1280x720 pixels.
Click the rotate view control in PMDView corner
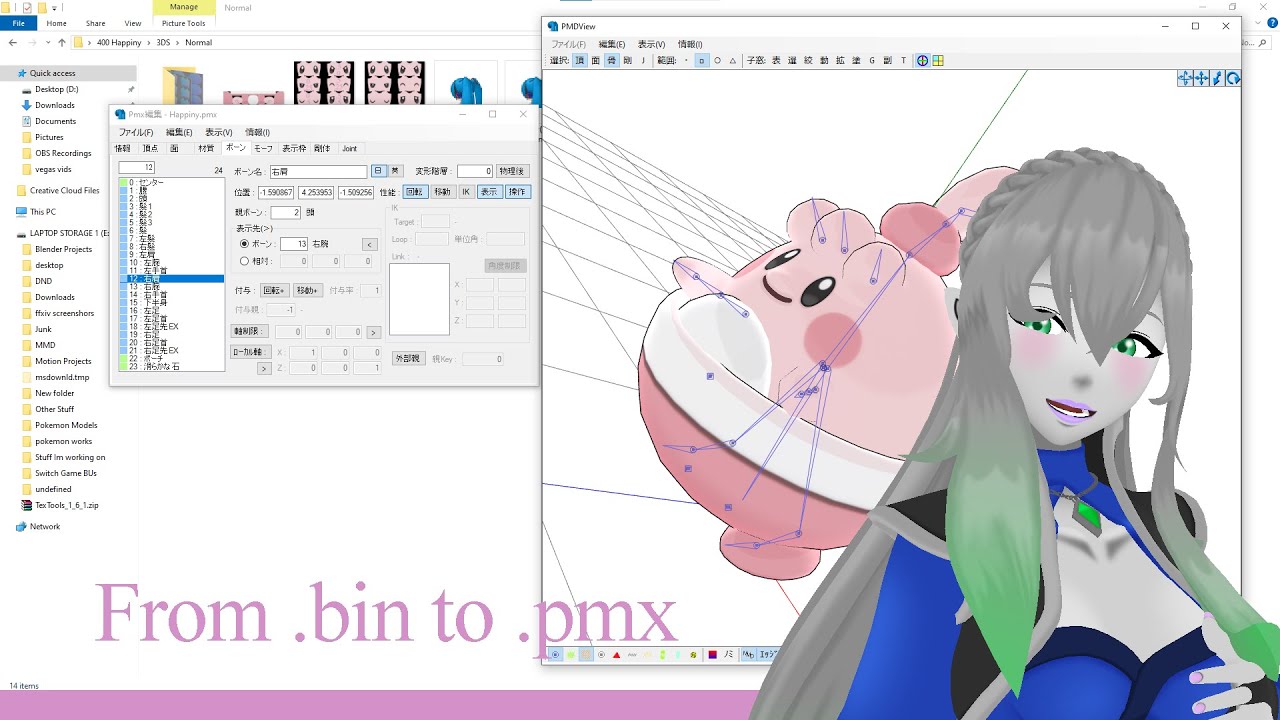(1233, 78)
